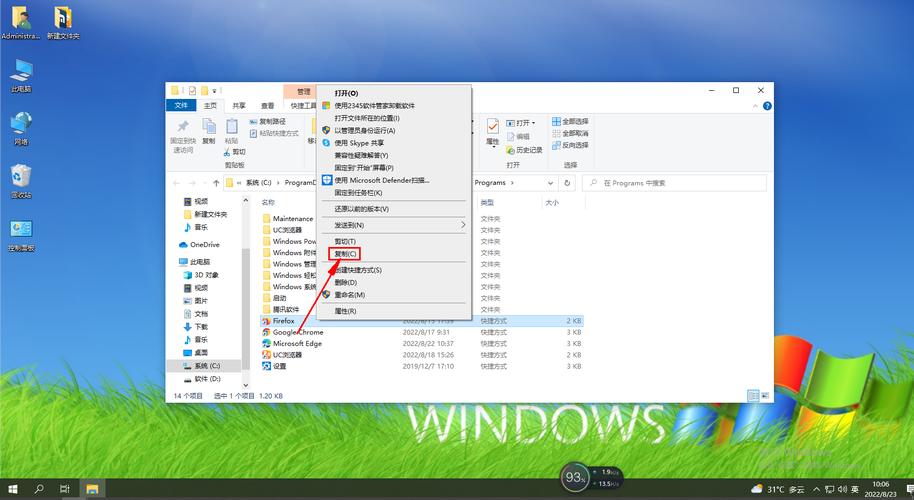Image resolution: width=914 pixels, height=500 pixels.
Task: Click the taskbar search magnifier
Action: click(39, 490)
